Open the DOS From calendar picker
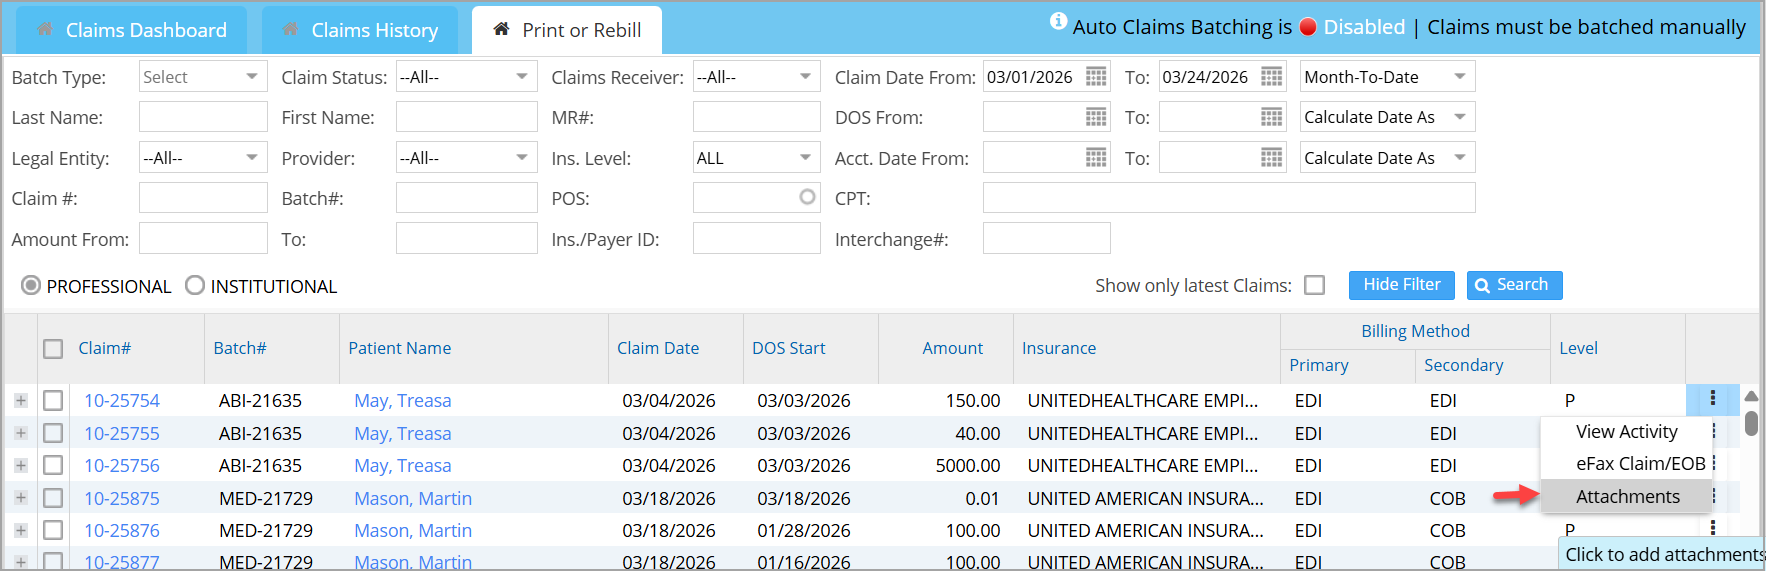The image size is (1766, 571). (1096, 118)
